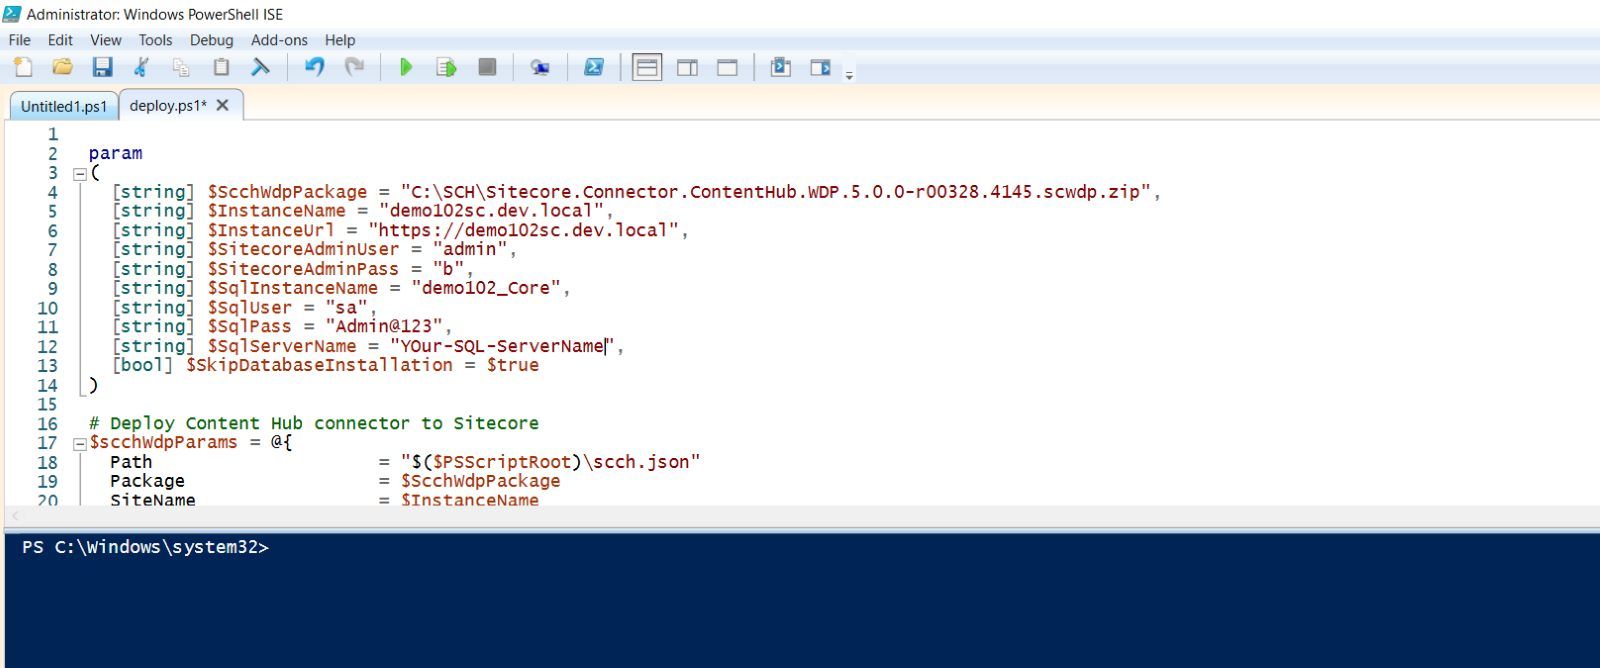Click line number 15 in the gutter
The image size is (1600, 668).
click(47, 404)
